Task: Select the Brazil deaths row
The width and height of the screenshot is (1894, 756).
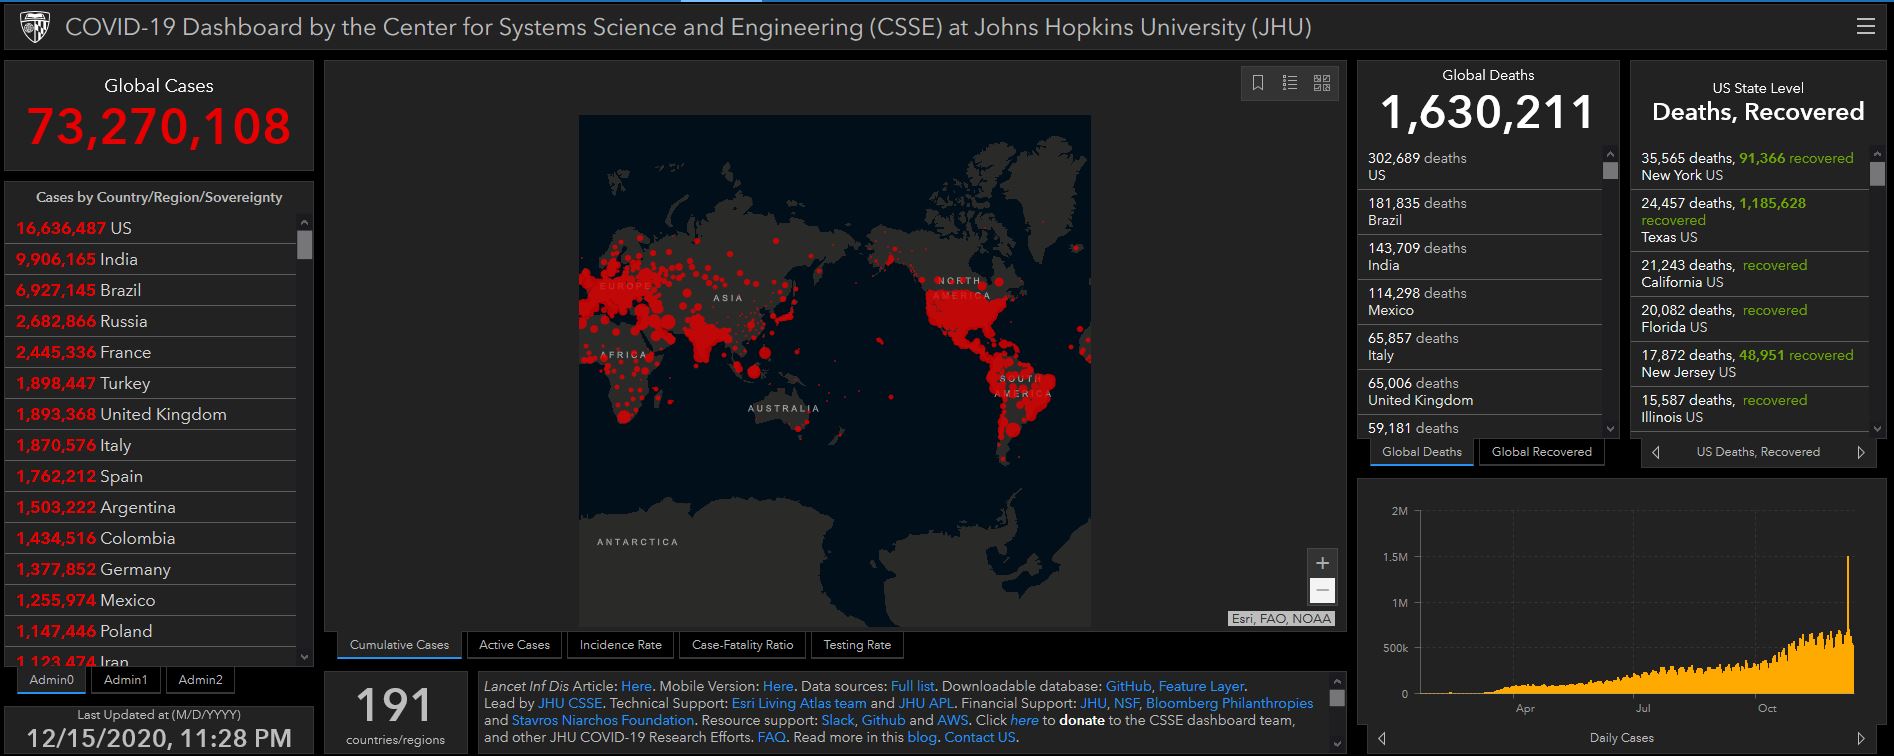Action: pos(1479,212)
